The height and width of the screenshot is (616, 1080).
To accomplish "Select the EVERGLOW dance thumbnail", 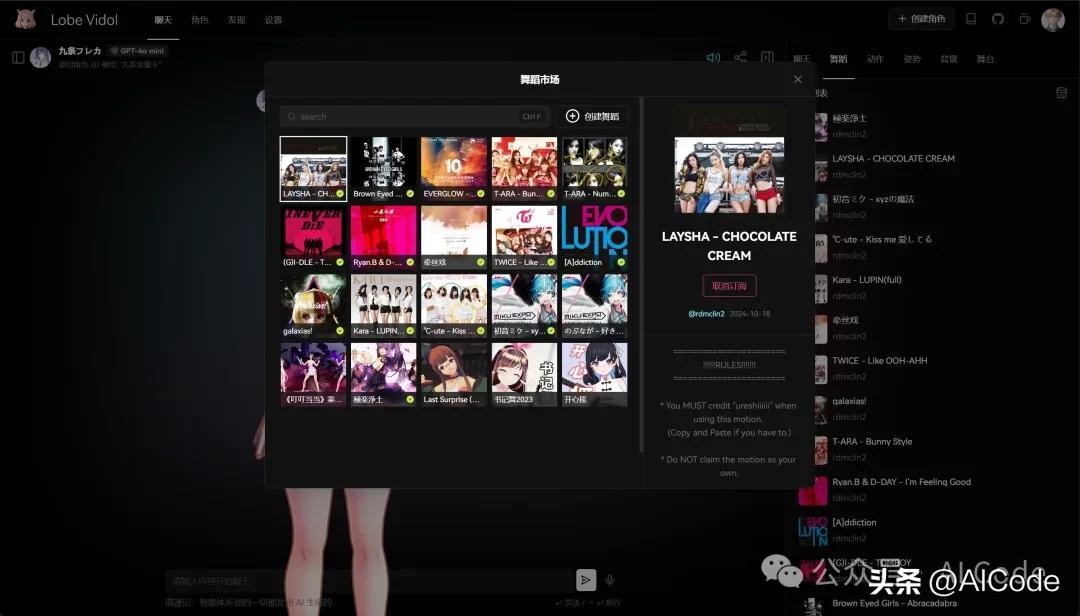I will [x=454, y=169].
